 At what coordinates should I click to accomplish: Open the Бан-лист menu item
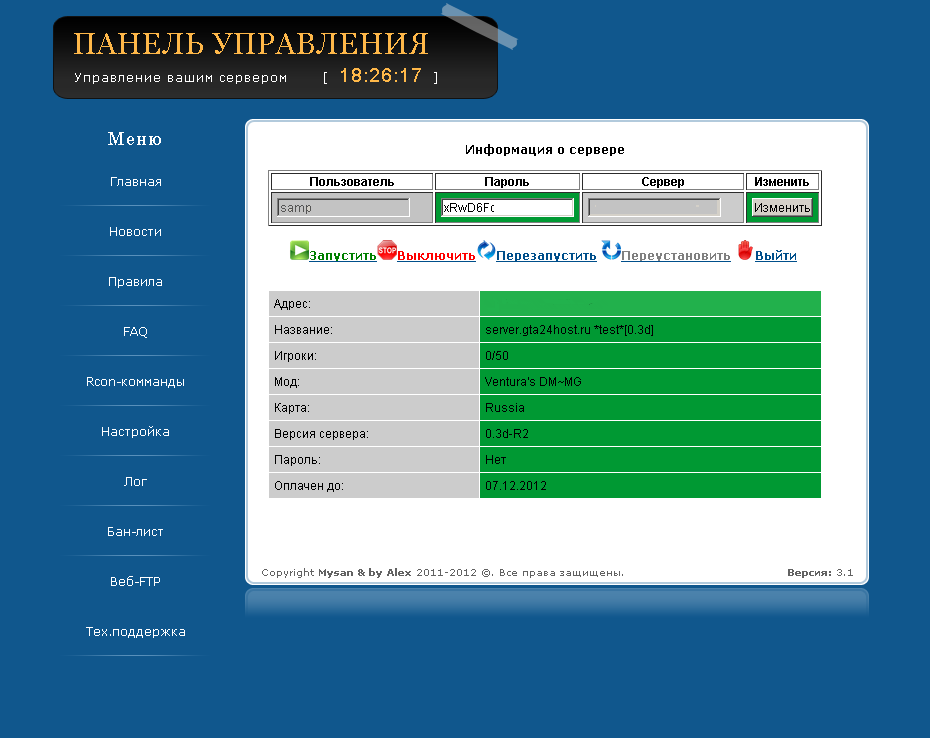pos(135,532)
